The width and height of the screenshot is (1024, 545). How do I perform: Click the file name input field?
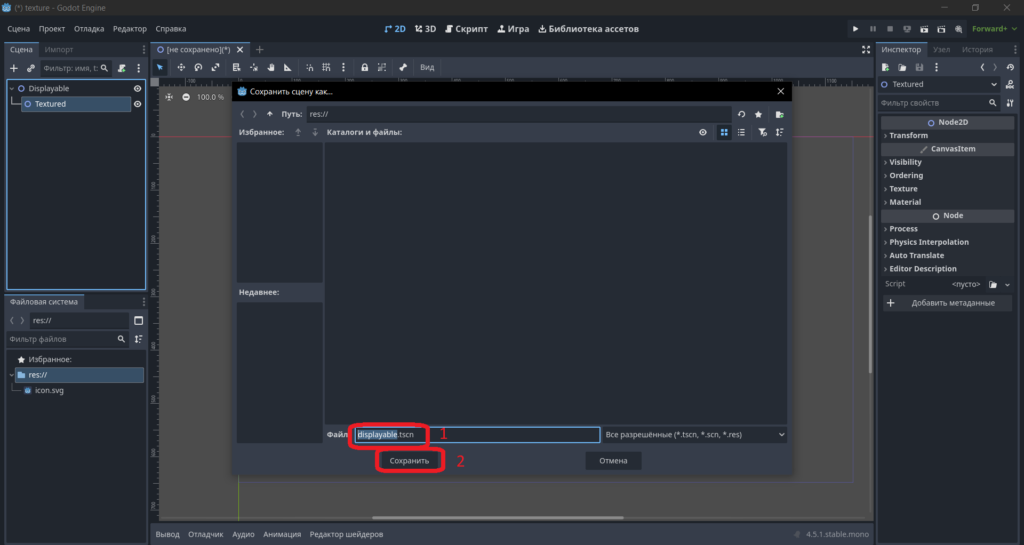(477, 435)
